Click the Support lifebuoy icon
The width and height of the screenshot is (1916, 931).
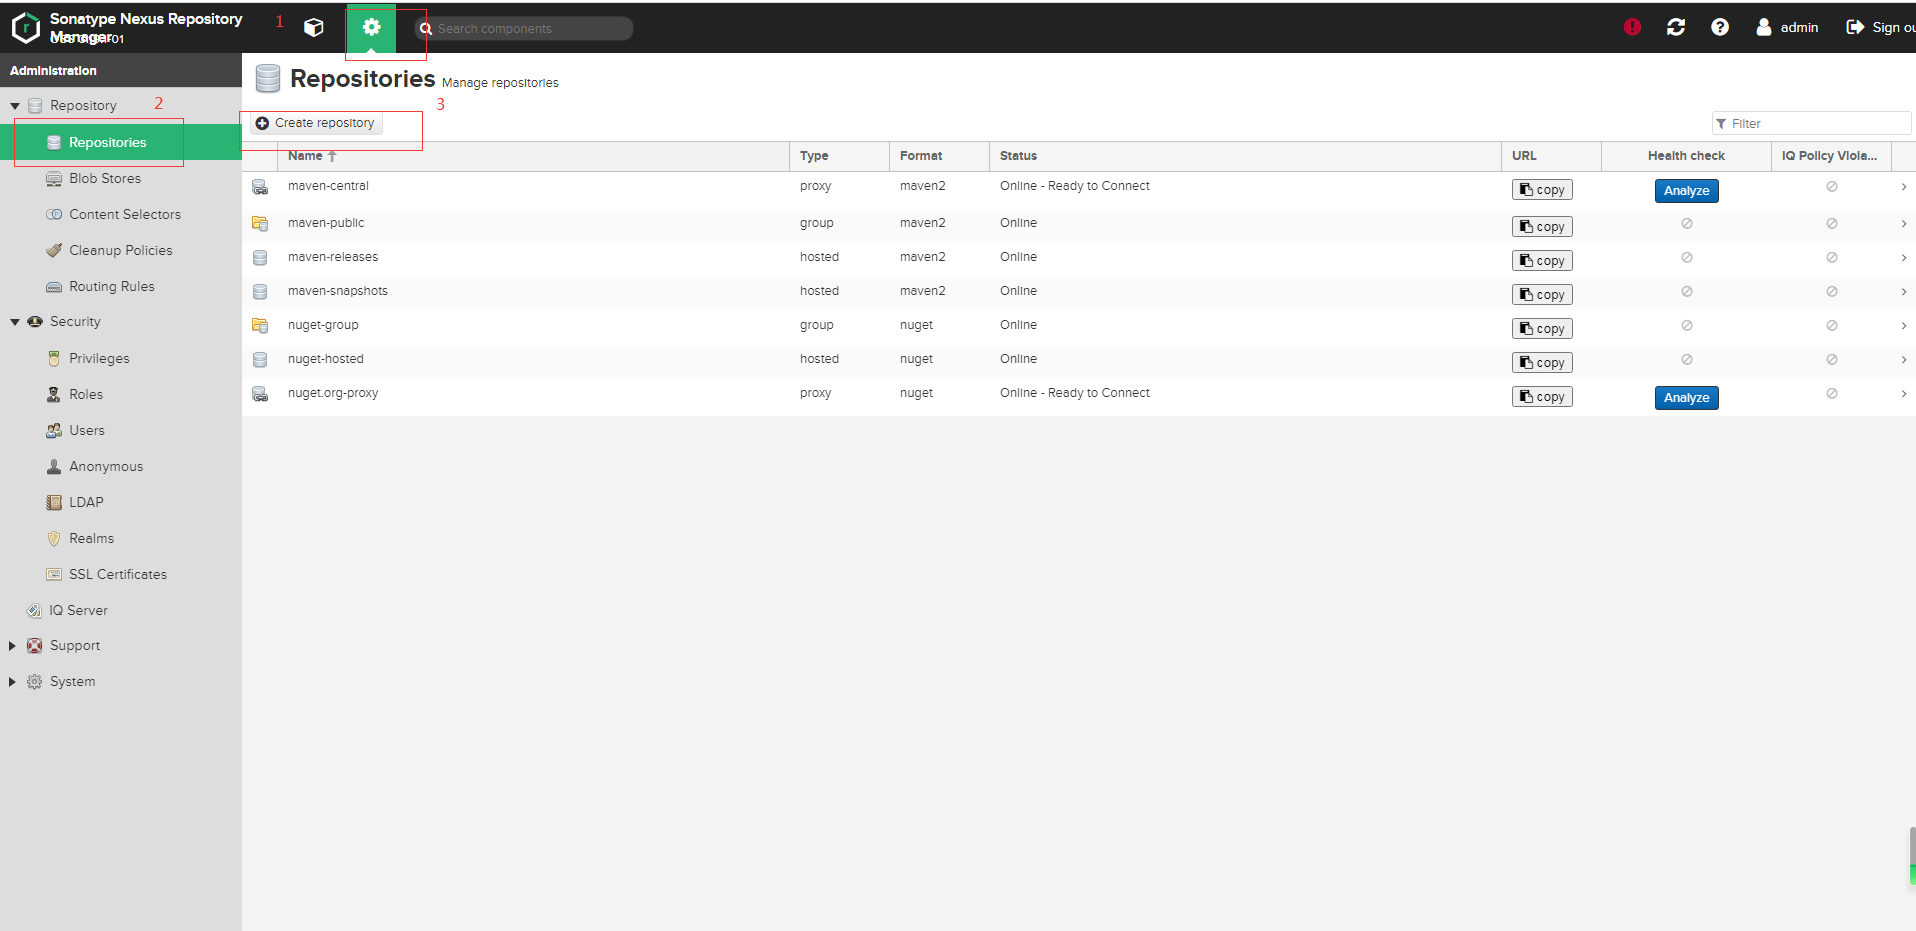pyautogui.click(x=35, y=646)
